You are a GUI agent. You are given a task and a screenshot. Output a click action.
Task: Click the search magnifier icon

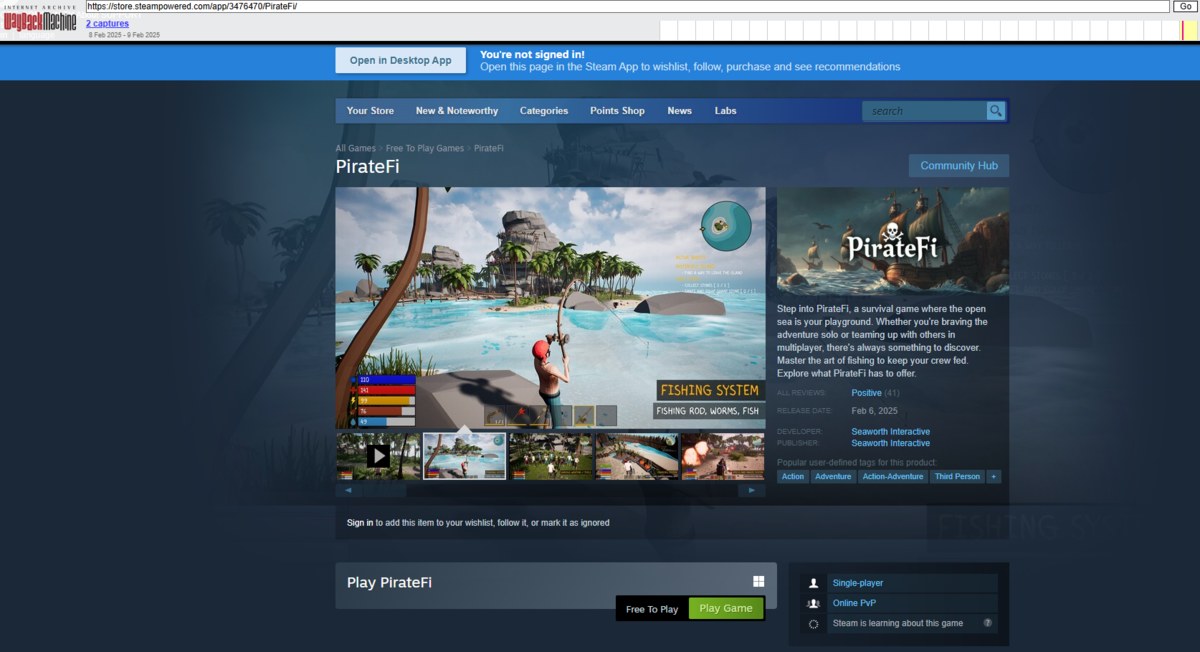(x=995, y=111)
